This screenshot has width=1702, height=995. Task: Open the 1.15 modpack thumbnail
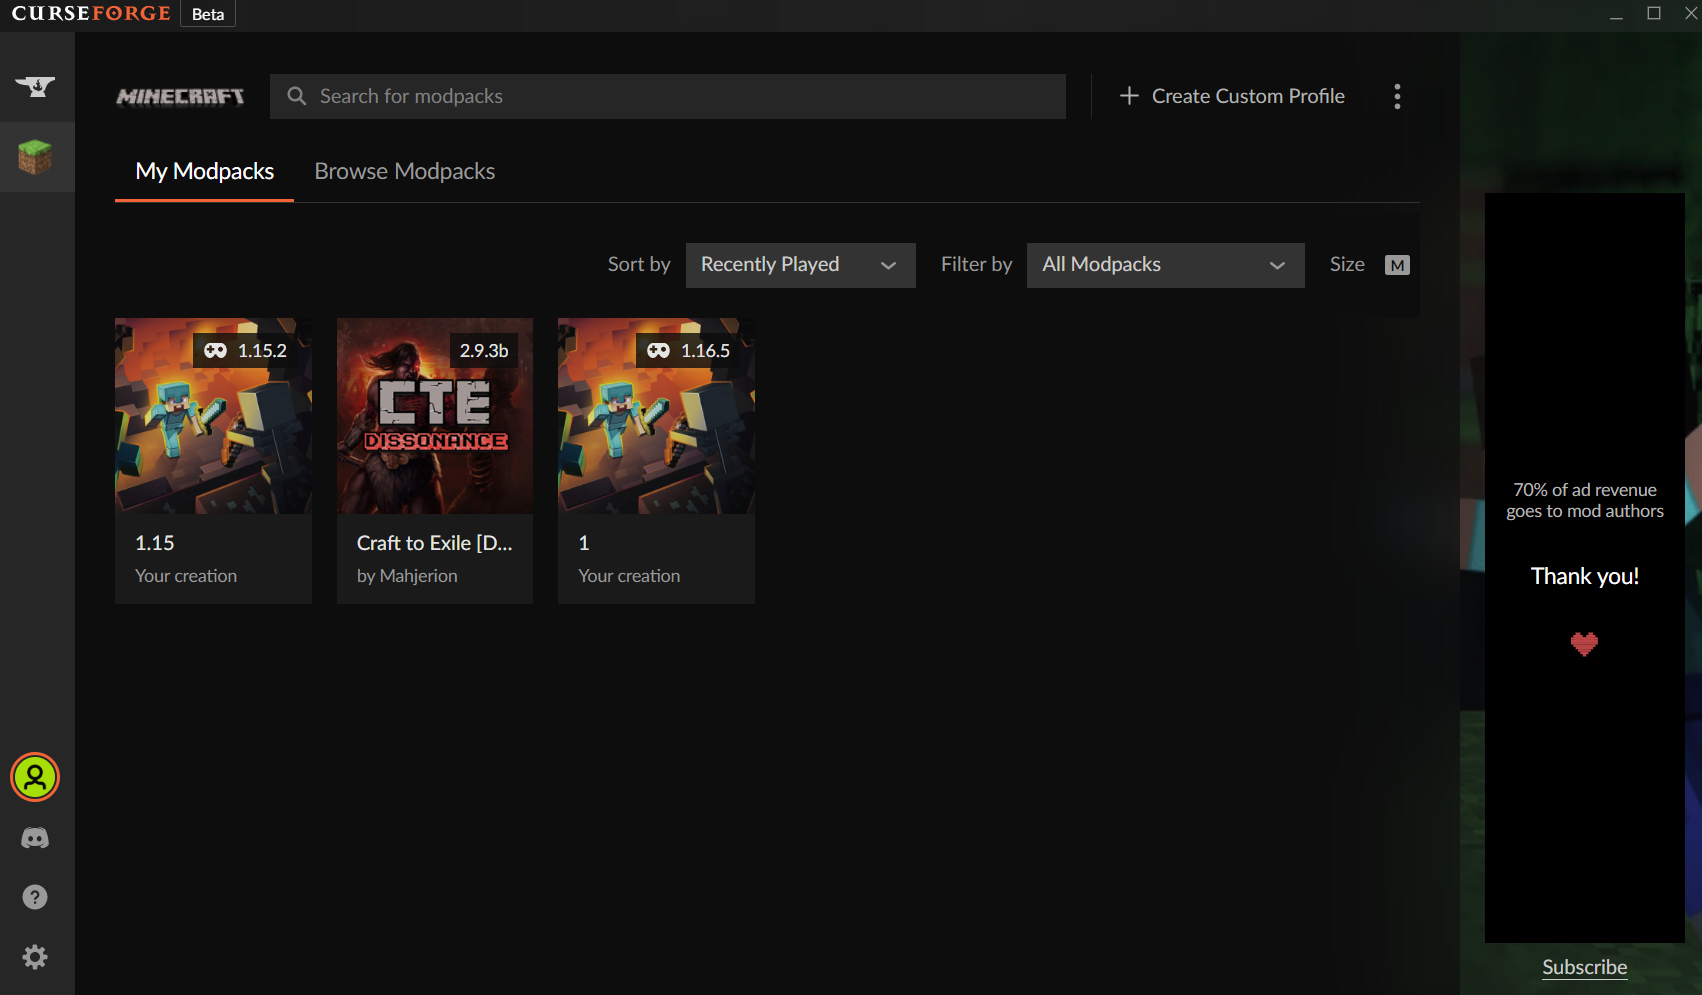coord(213,416)
